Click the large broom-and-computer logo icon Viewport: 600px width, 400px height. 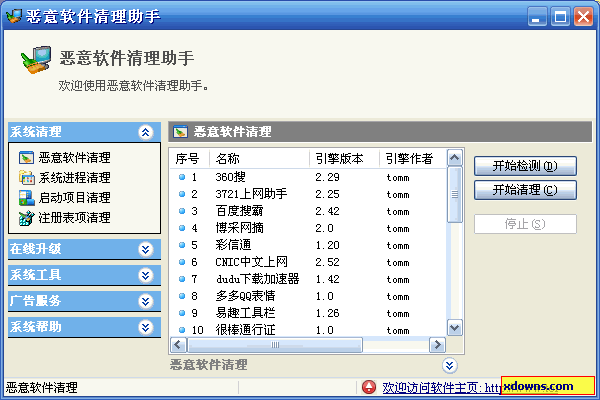coord(36,60)
